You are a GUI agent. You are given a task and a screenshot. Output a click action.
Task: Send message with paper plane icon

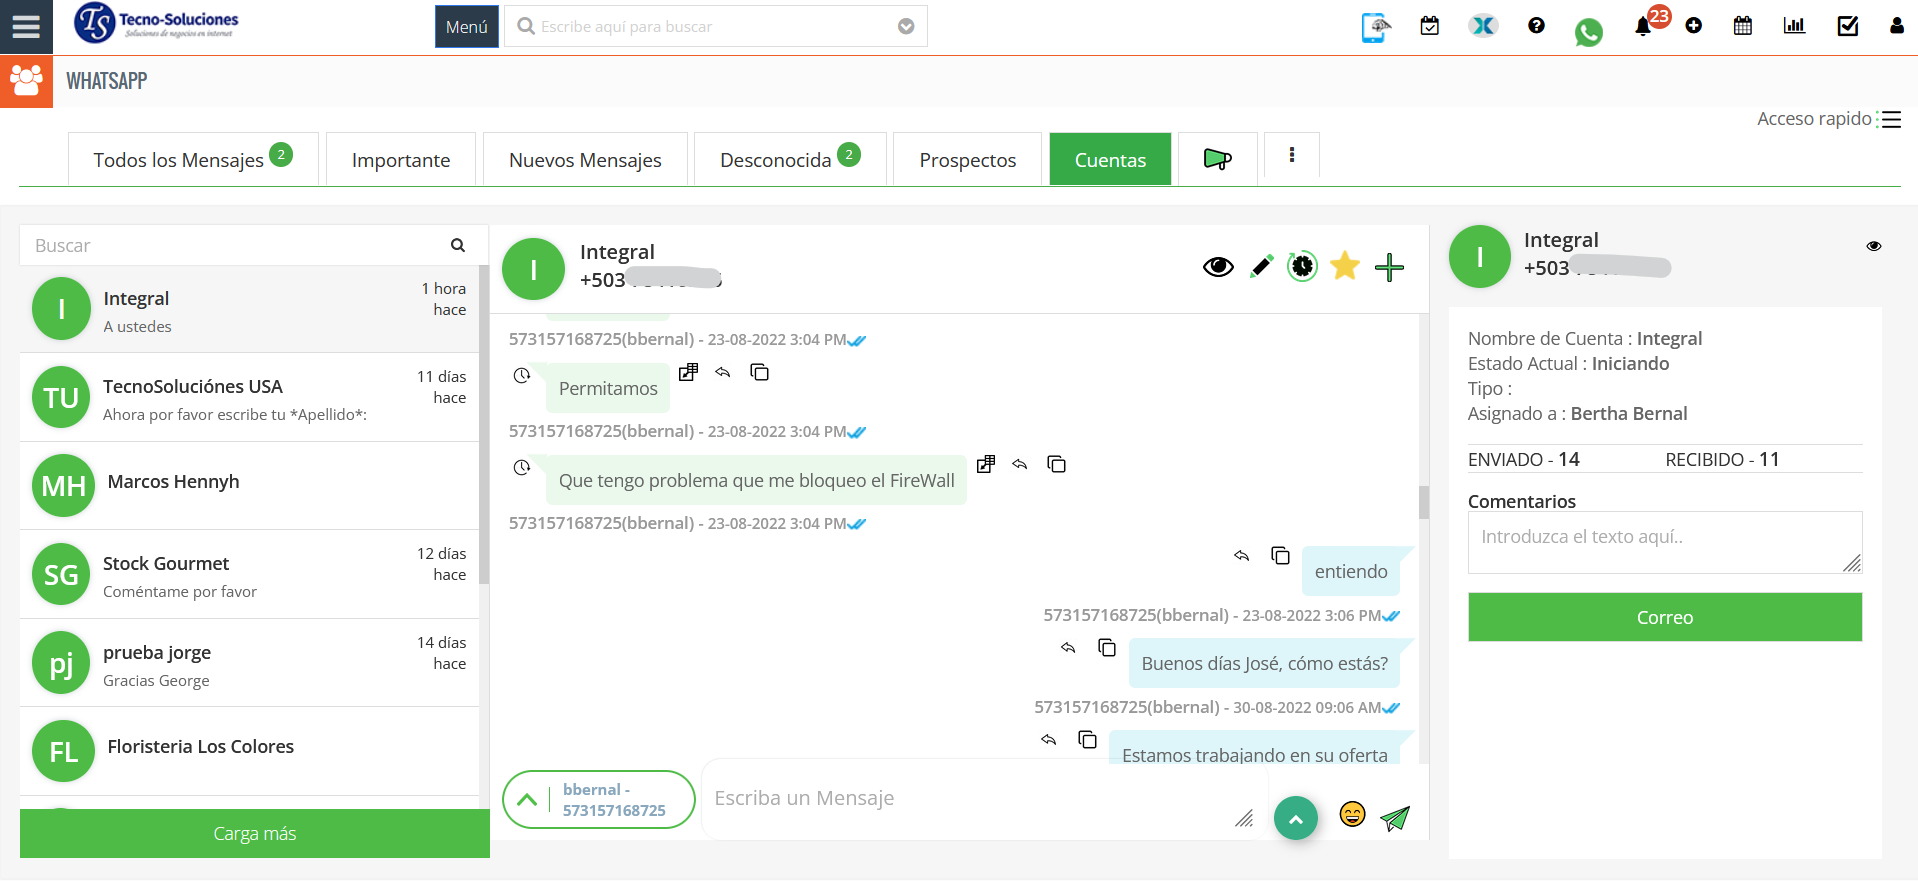coord(1395,818)
